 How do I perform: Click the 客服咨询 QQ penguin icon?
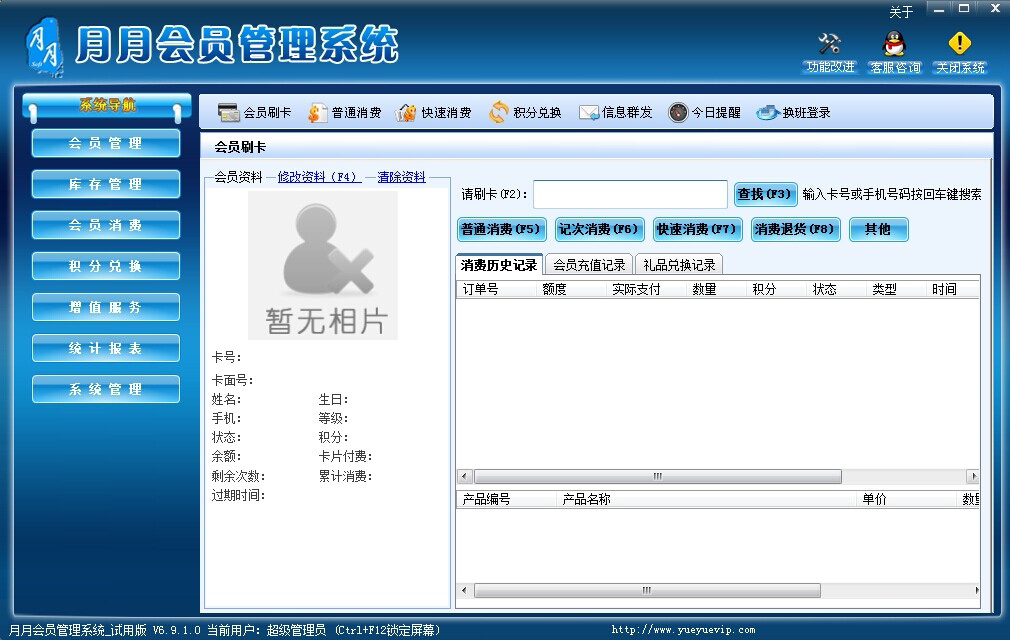pos(894,45)
